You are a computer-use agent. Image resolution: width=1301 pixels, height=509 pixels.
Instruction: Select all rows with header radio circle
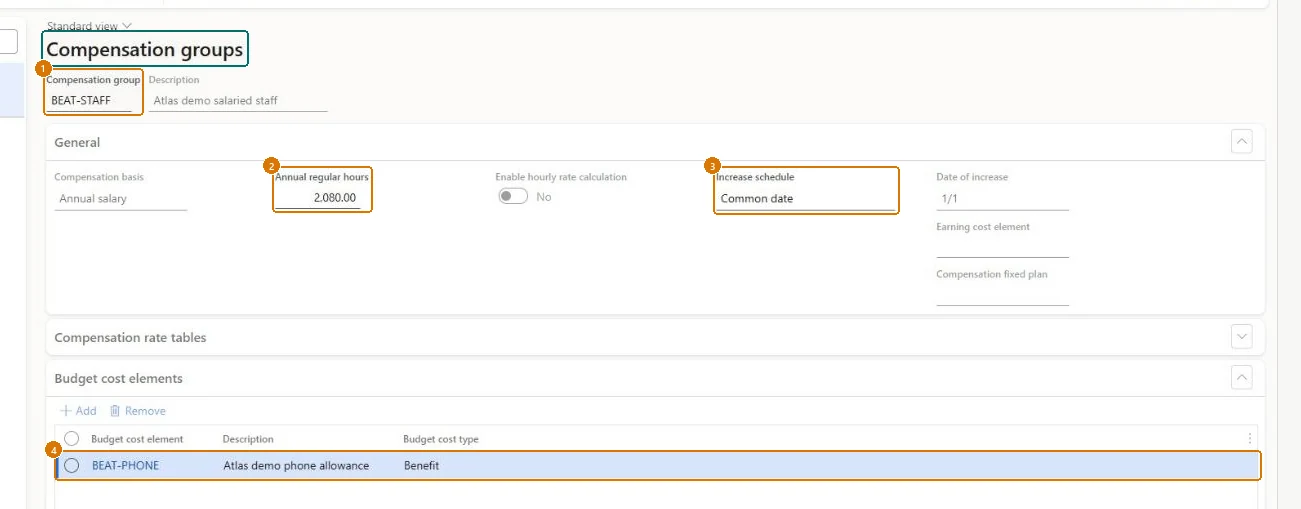(x=72, y=438)
